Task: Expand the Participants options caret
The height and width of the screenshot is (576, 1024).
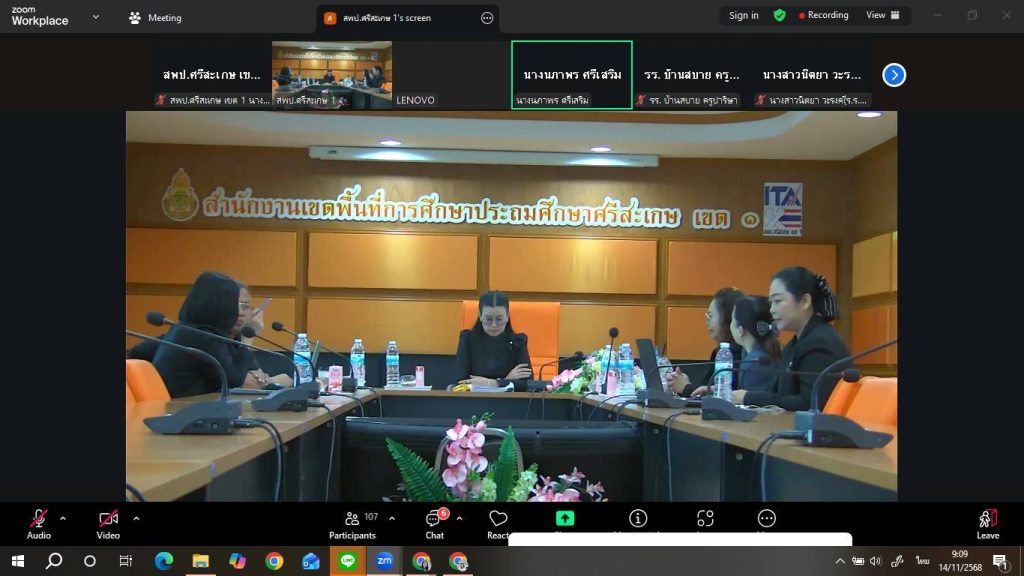Action: [391, 518]
